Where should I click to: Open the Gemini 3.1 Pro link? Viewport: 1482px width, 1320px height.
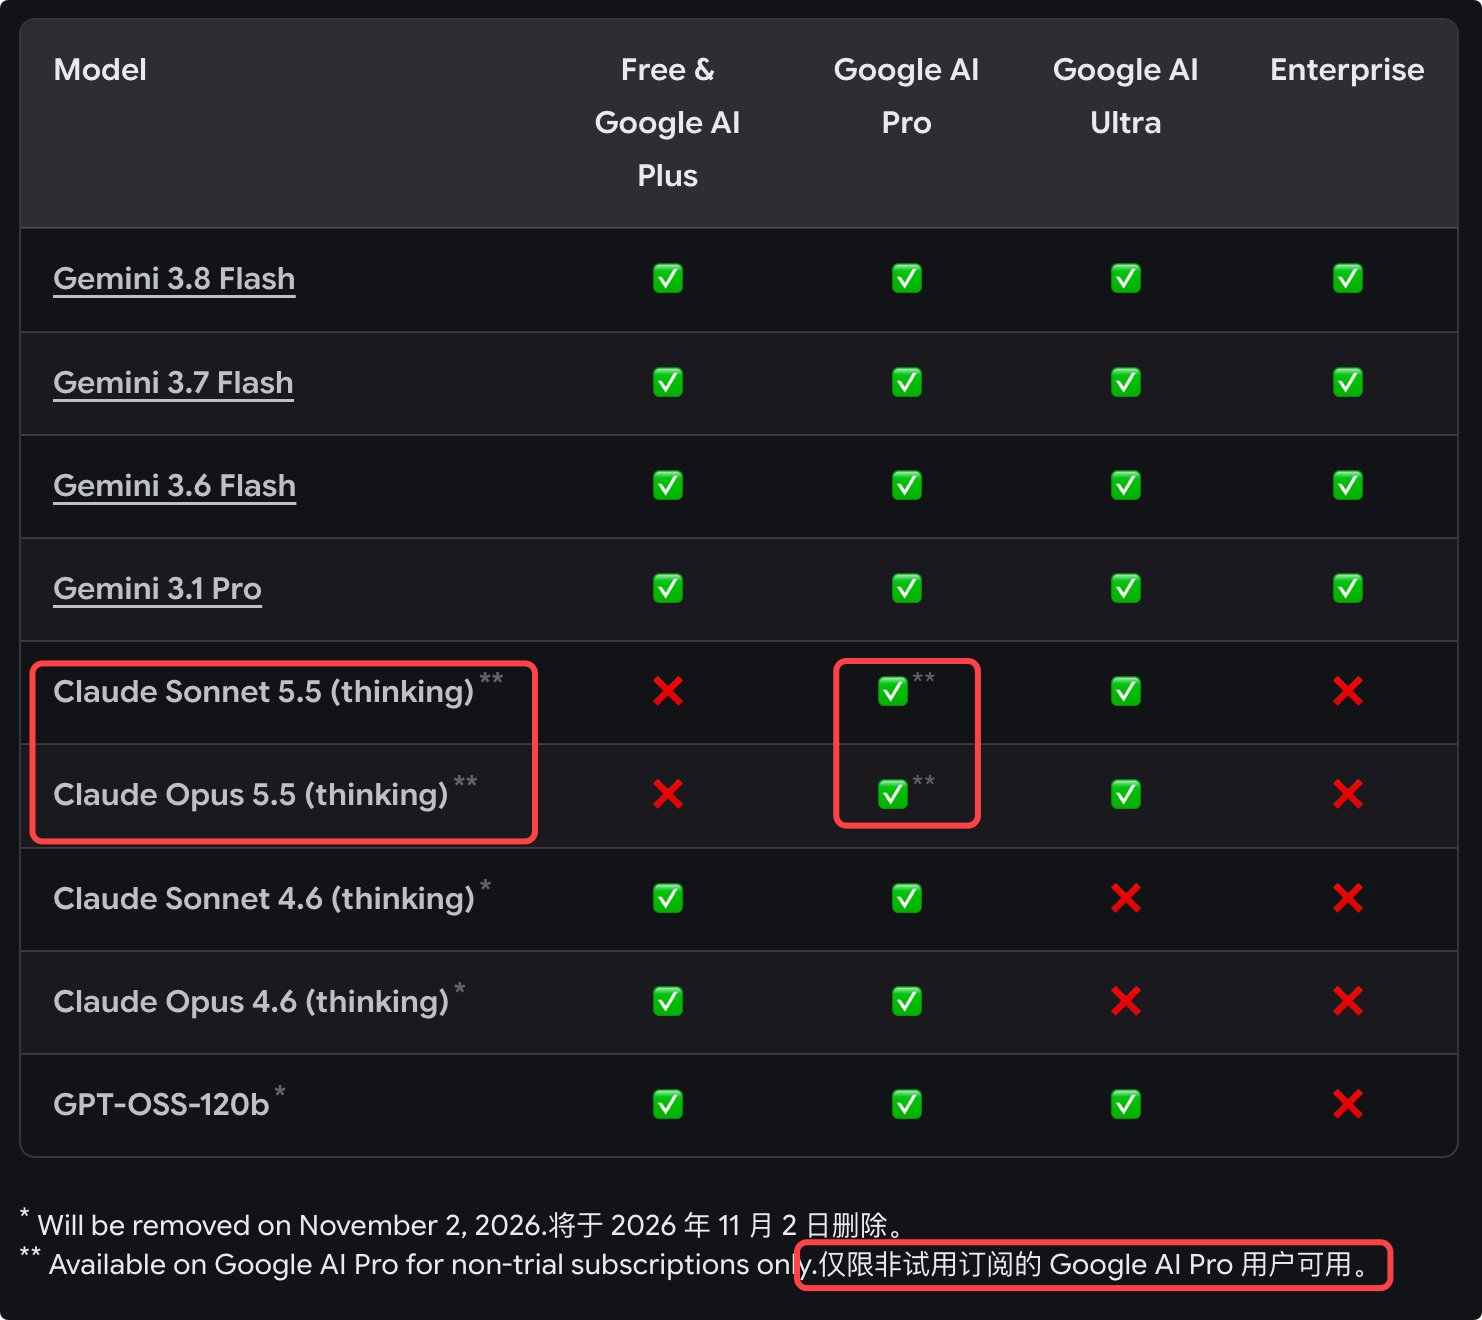point(157,588)
